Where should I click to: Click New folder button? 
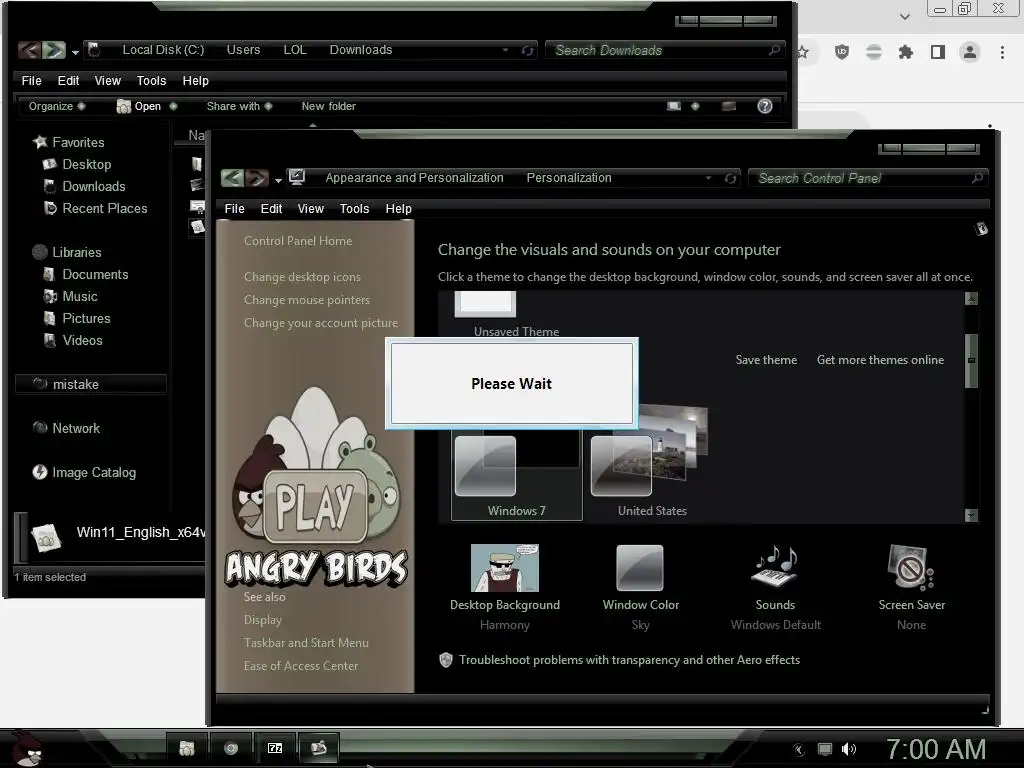328,106
